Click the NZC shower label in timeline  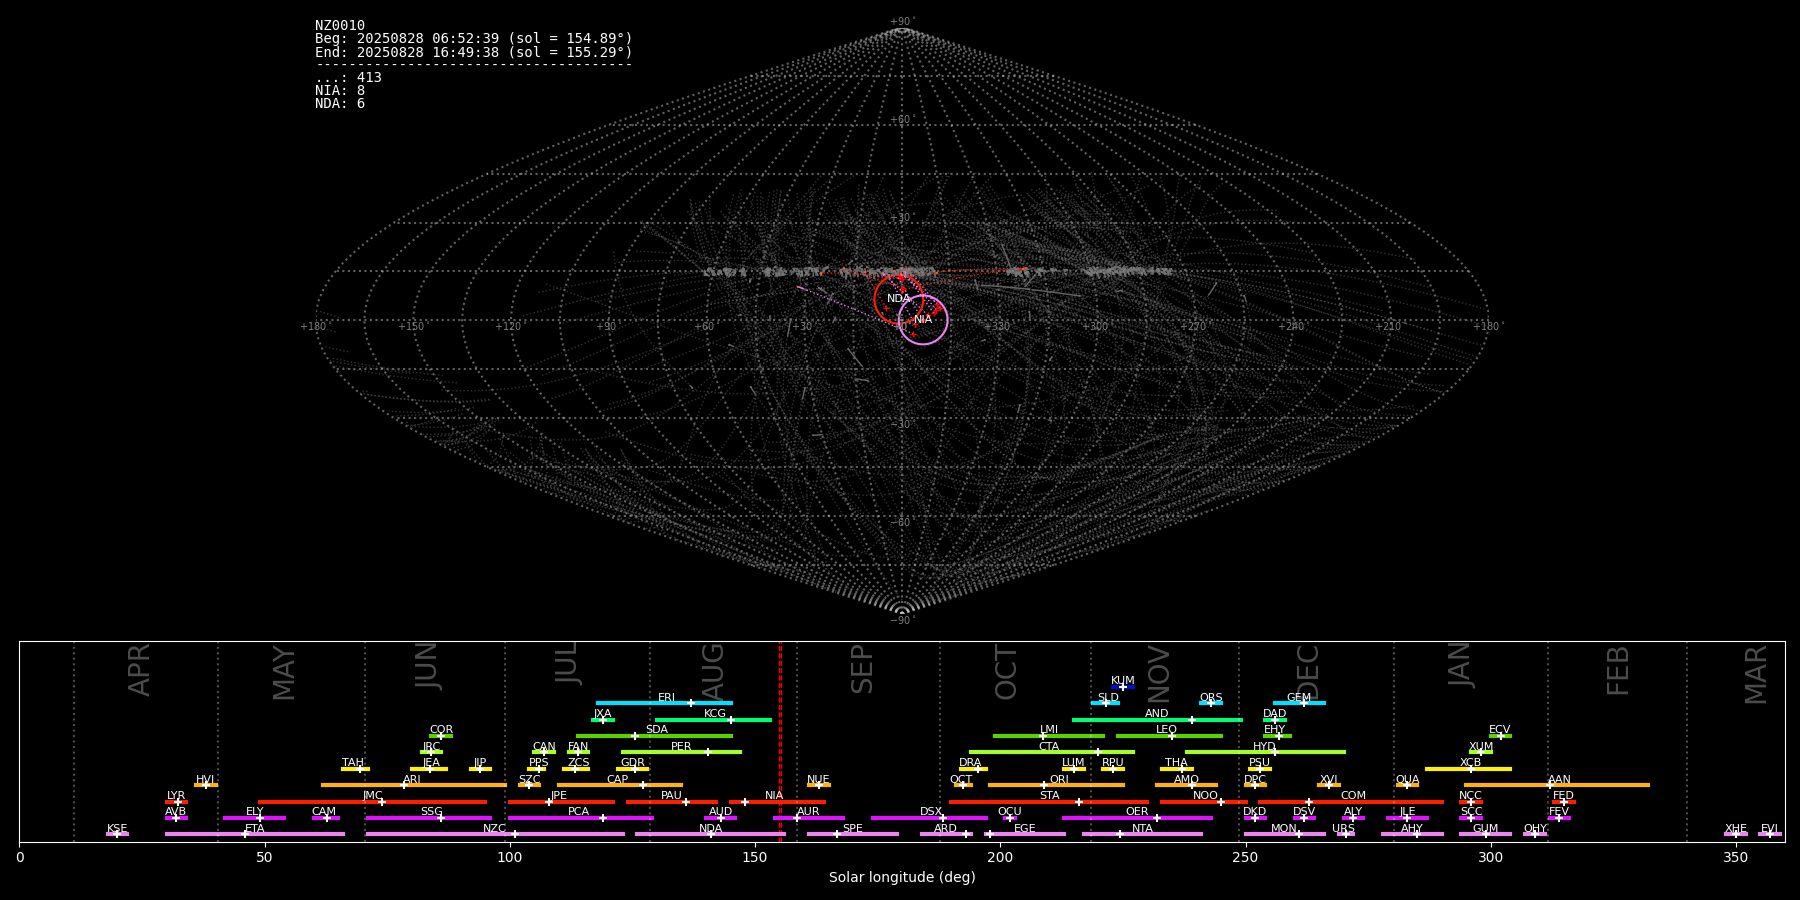(x=494, y=829)
